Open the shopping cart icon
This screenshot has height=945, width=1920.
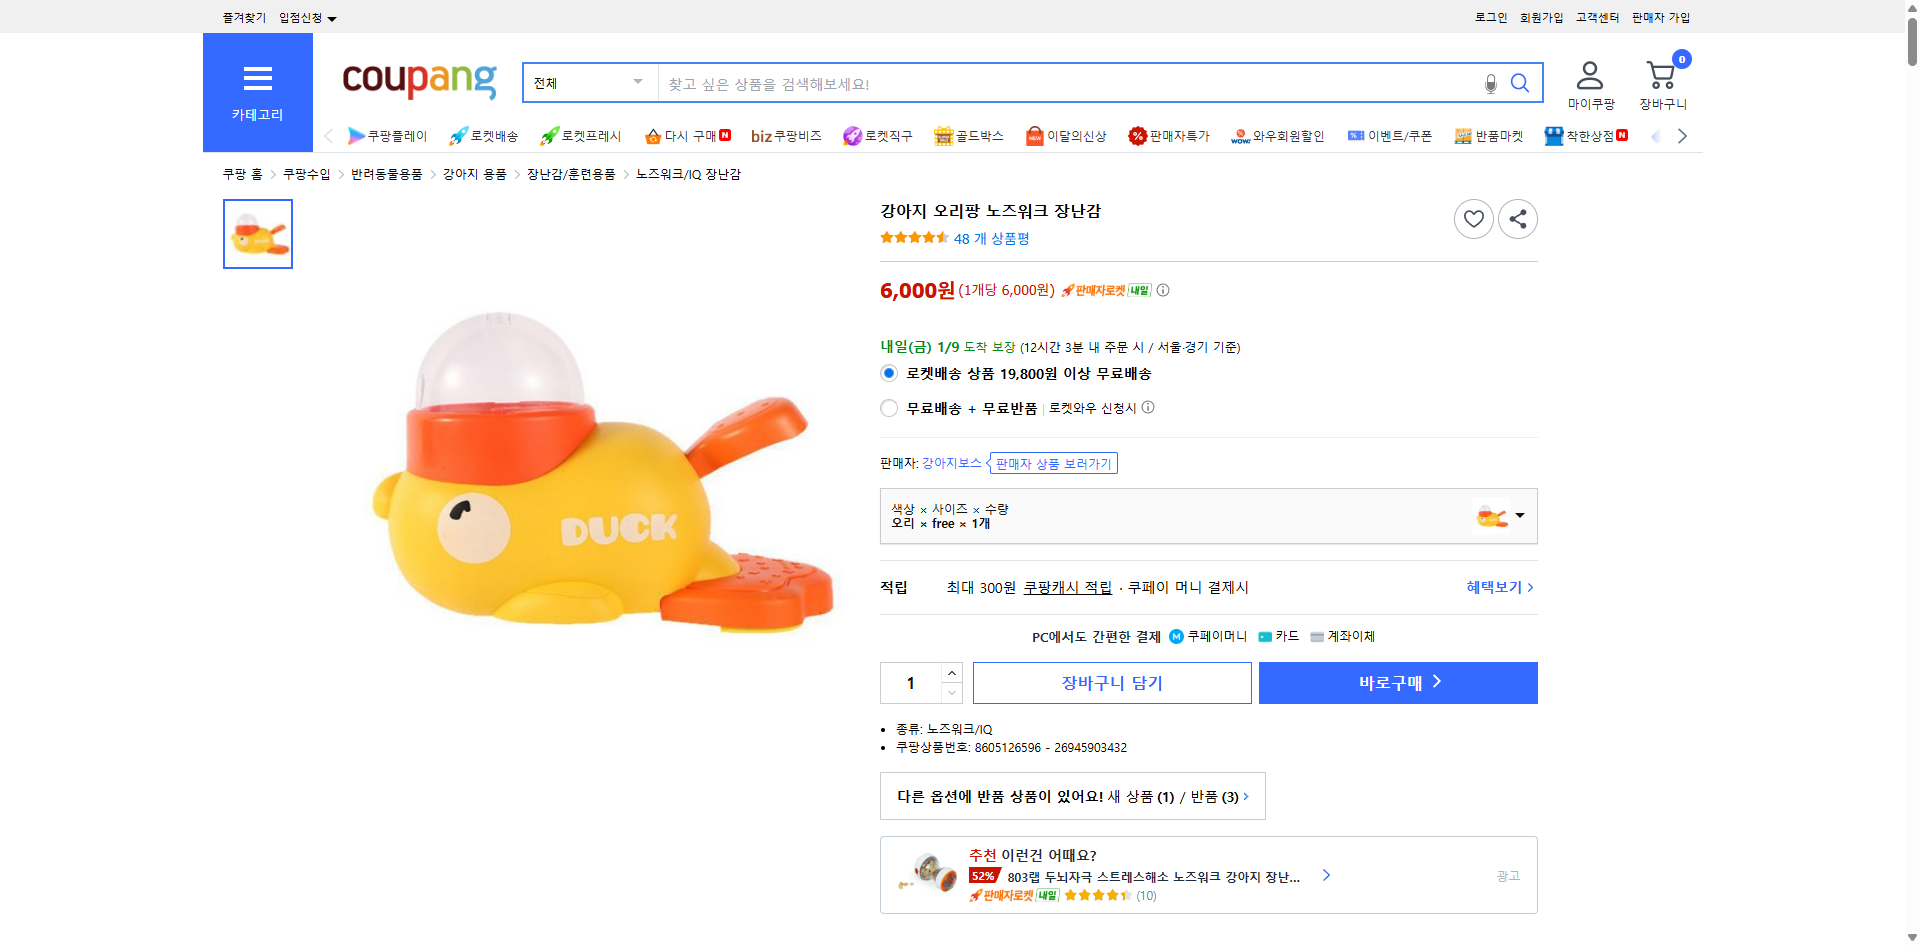pos(1660,75)
